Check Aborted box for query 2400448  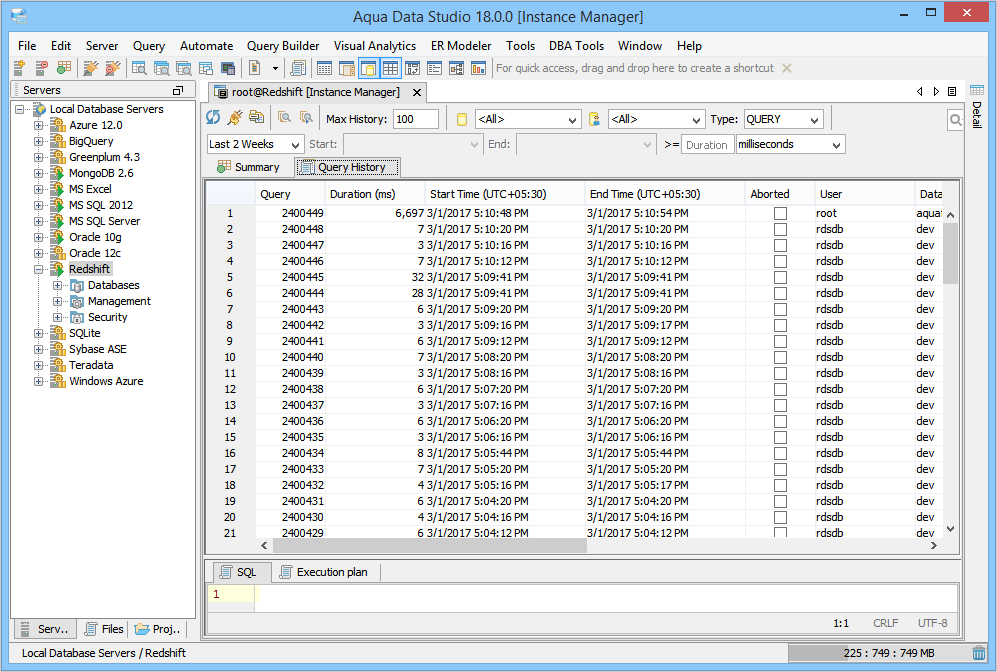click(780, 230)
